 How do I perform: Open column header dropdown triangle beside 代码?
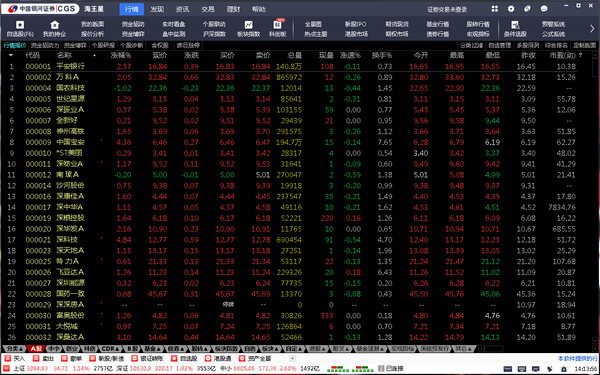tap(11, 55)
